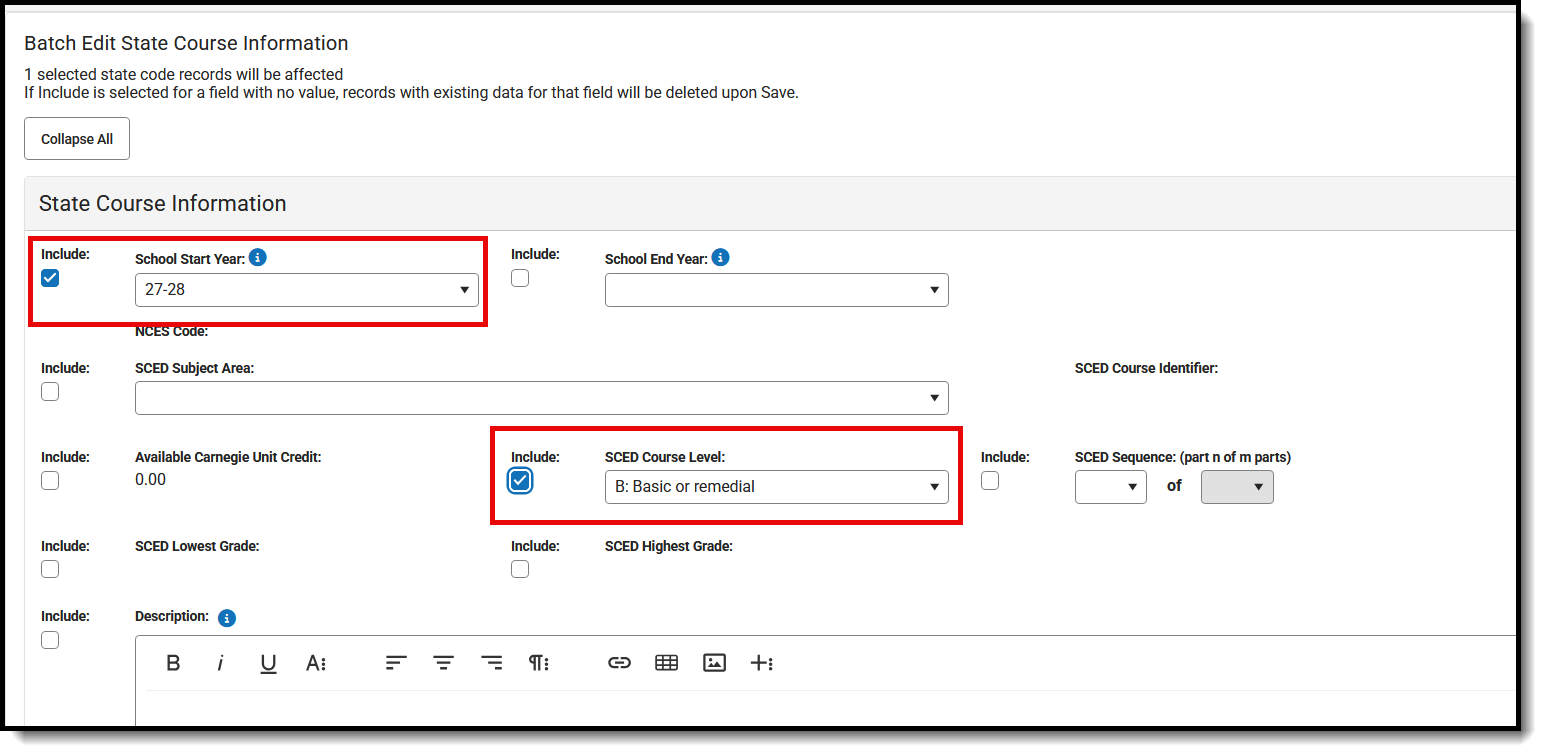
Task: Toggle bold formatting in the Description editor
Action: pyautogui.click(x=173, y=662)
